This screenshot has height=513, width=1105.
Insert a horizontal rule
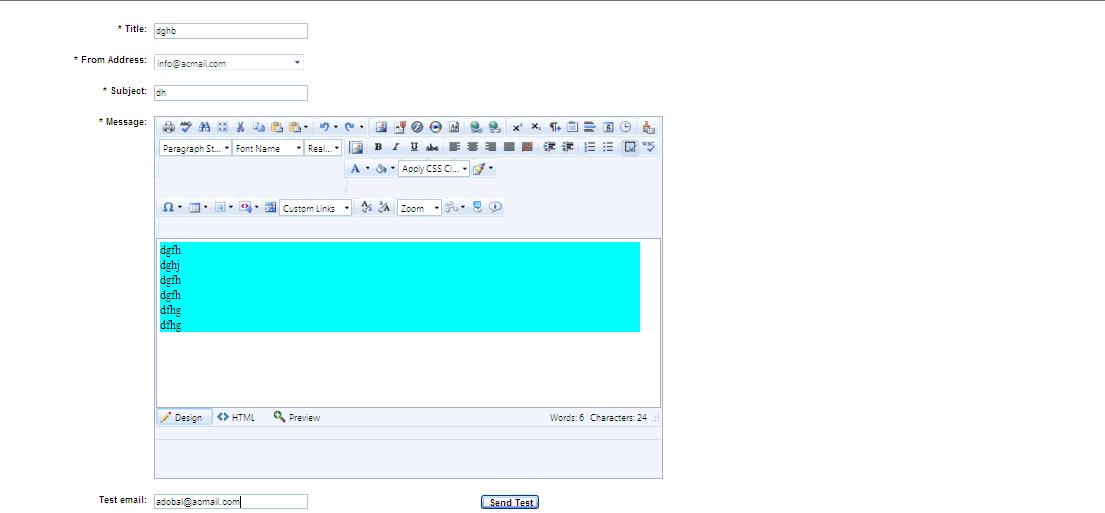coord(590,128)
